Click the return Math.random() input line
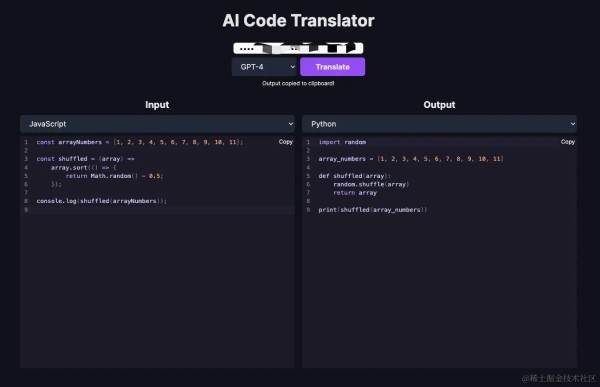Image resolution: width=600 pixels, height=387 pixels. 114,176
